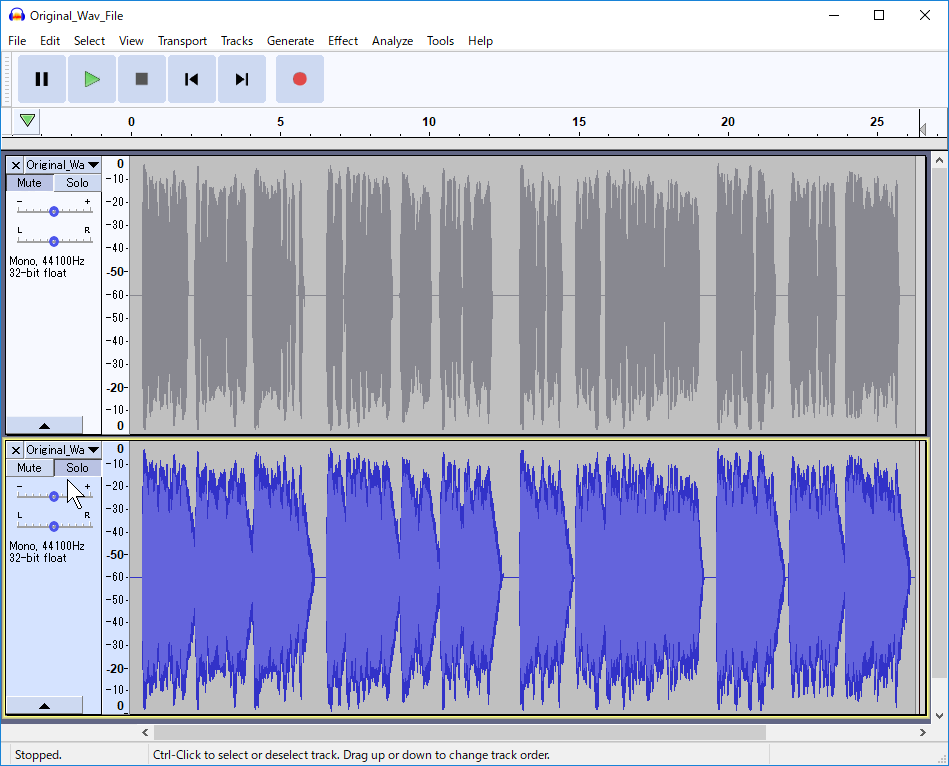Skip to end of the project
This screenshot has width=949, height=766.
(241, 79)
